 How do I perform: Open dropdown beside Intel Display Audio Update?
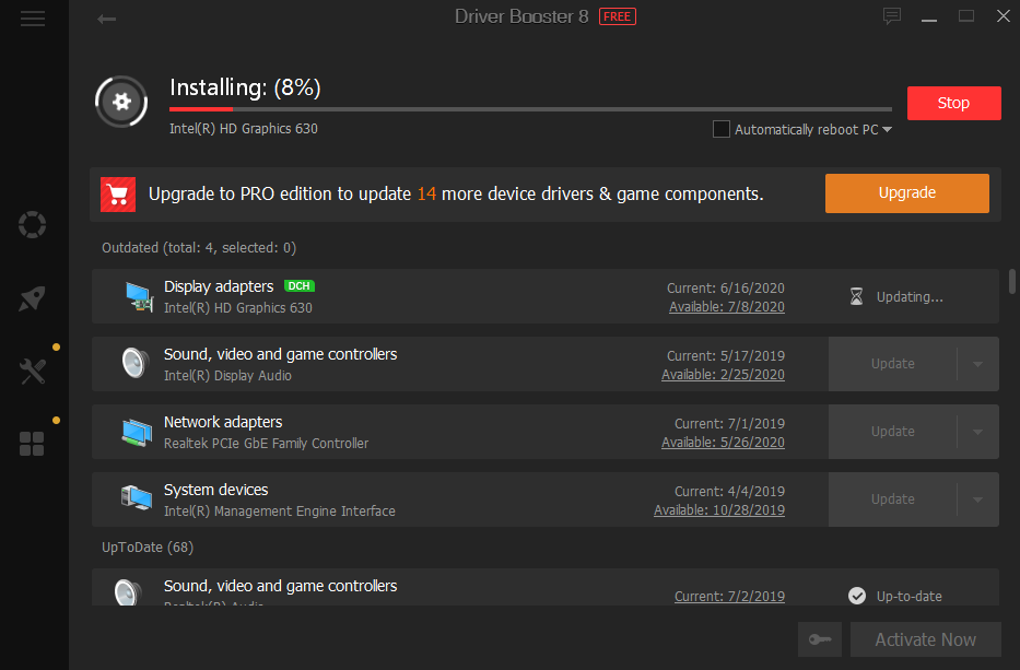[978, 364]
